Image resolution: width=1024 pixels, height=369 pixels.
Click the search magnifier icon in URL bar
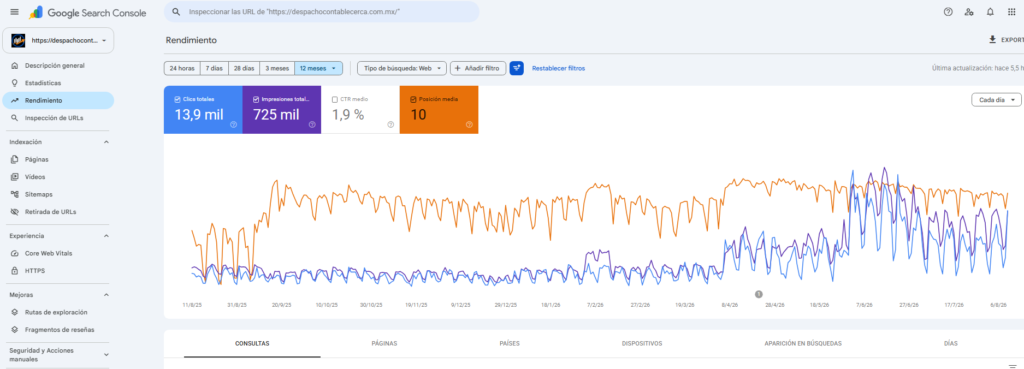[176, 12]
